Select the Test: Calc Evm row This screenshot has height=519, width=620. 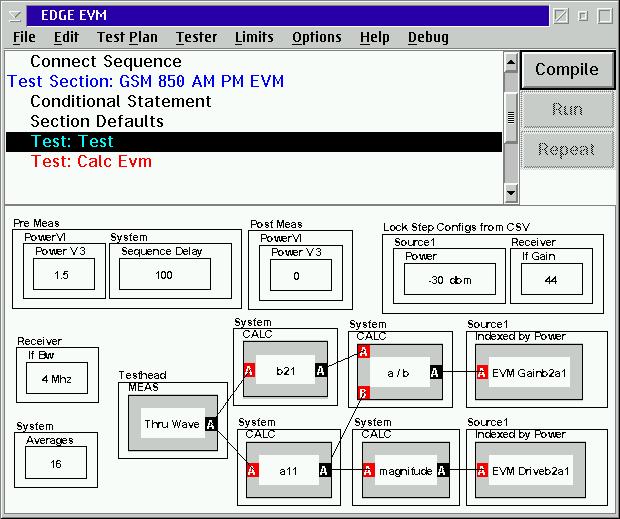pos(254,162)
